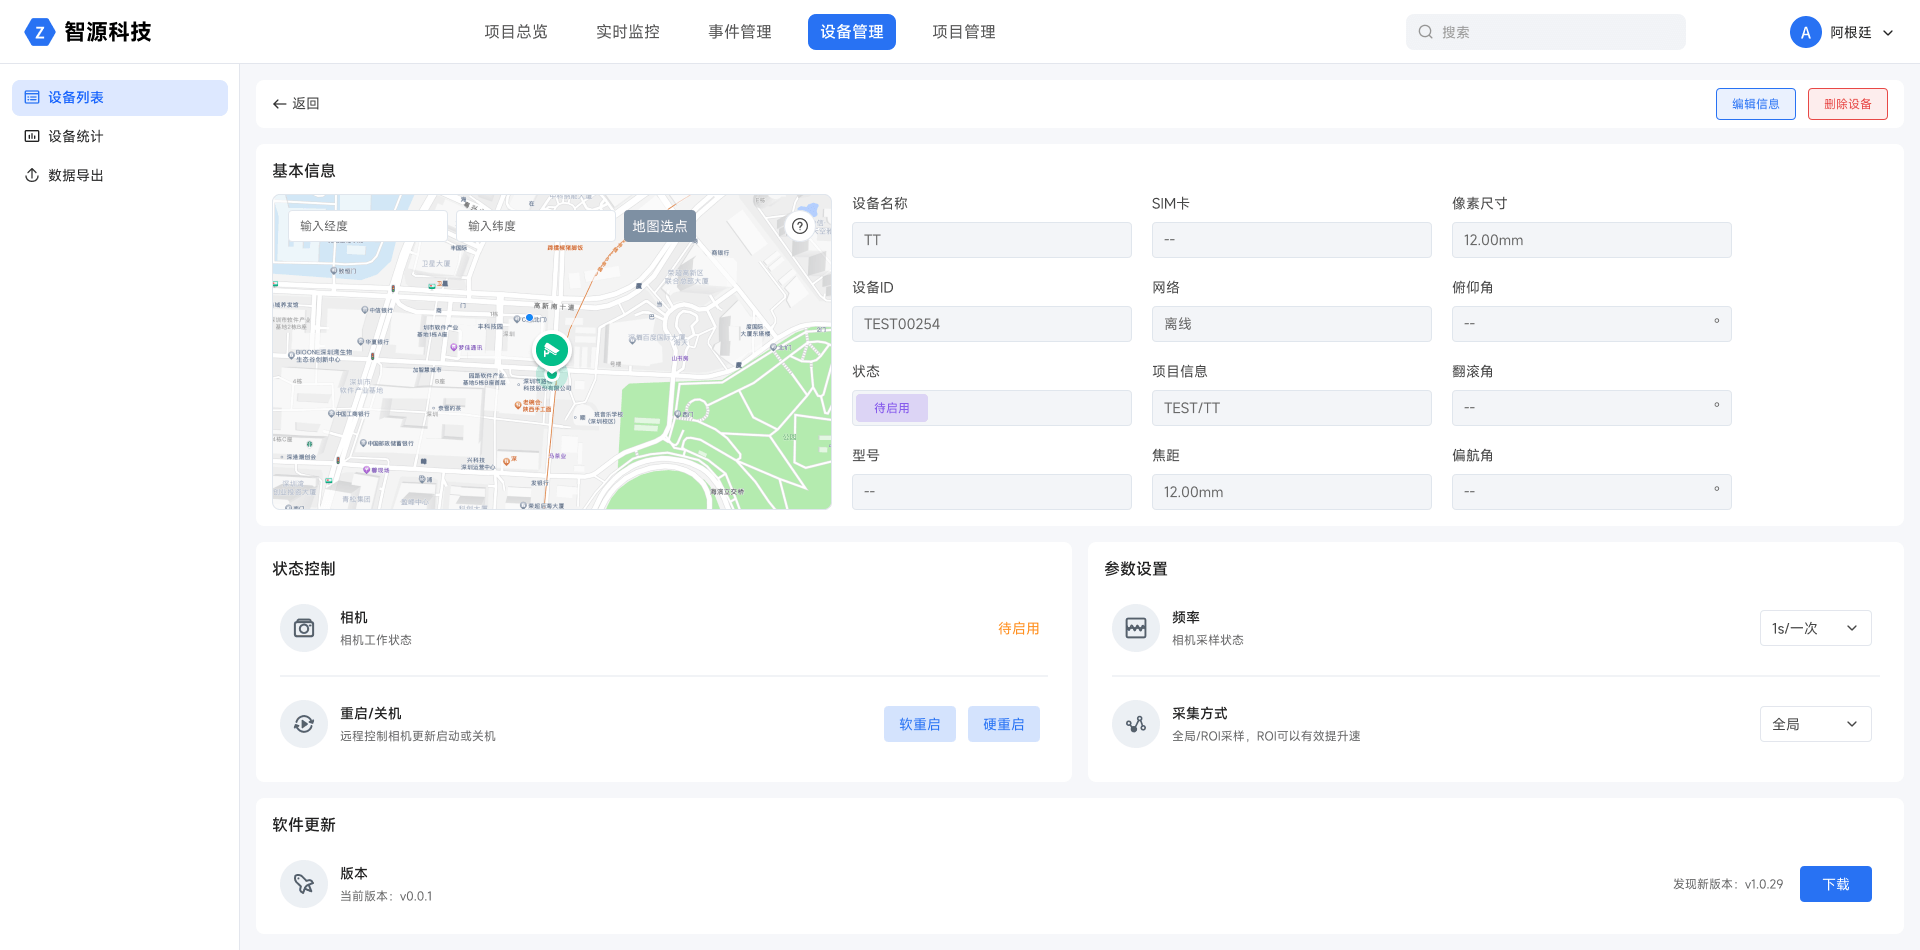This screenshot has height=950, width=1920.
Task: Expand the 采集方式 全局 dropdown
Action: 1815,724
